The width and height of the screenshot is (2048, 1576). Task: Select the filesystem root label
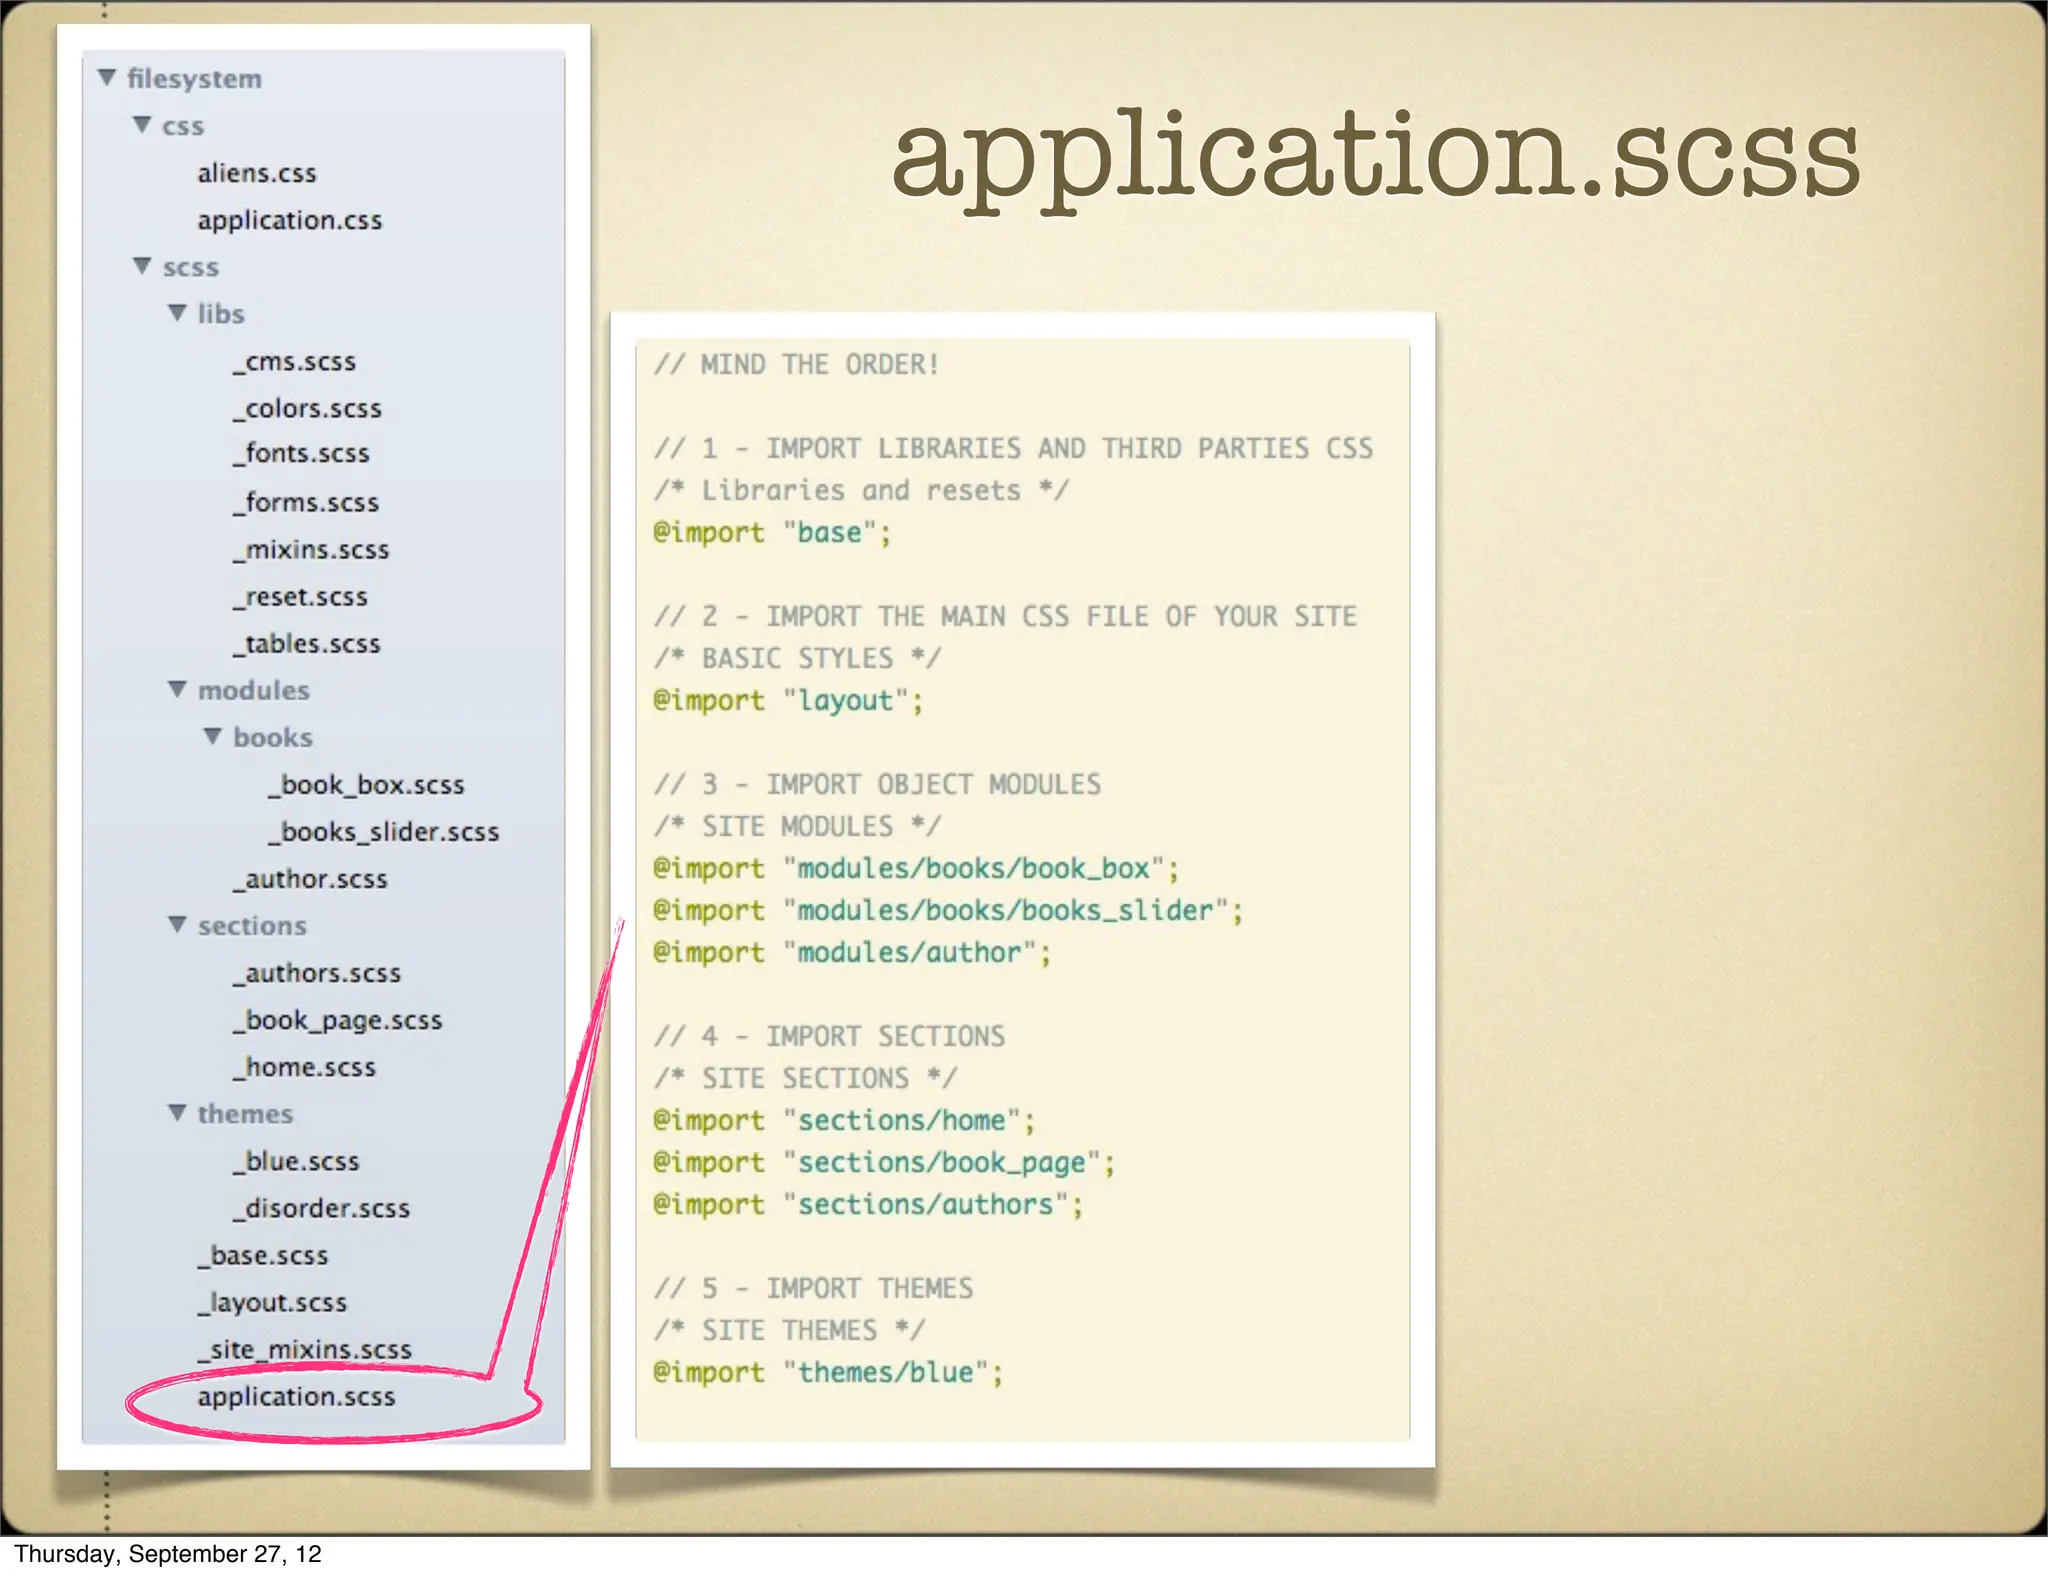point(194,79)
